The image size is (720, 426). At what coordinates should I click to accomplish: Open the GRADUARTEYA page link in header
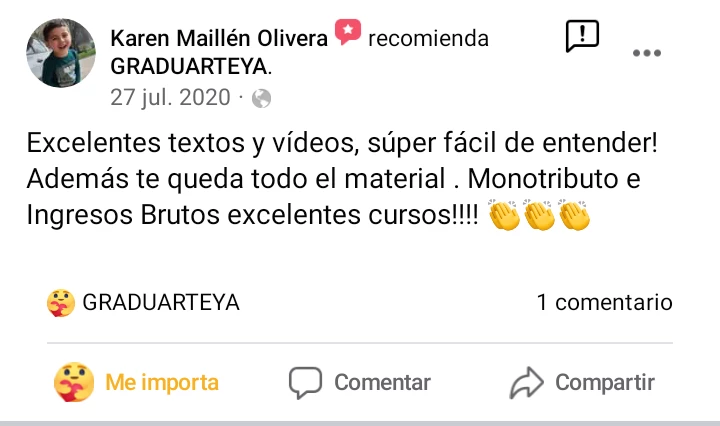[x=191, y=67]
